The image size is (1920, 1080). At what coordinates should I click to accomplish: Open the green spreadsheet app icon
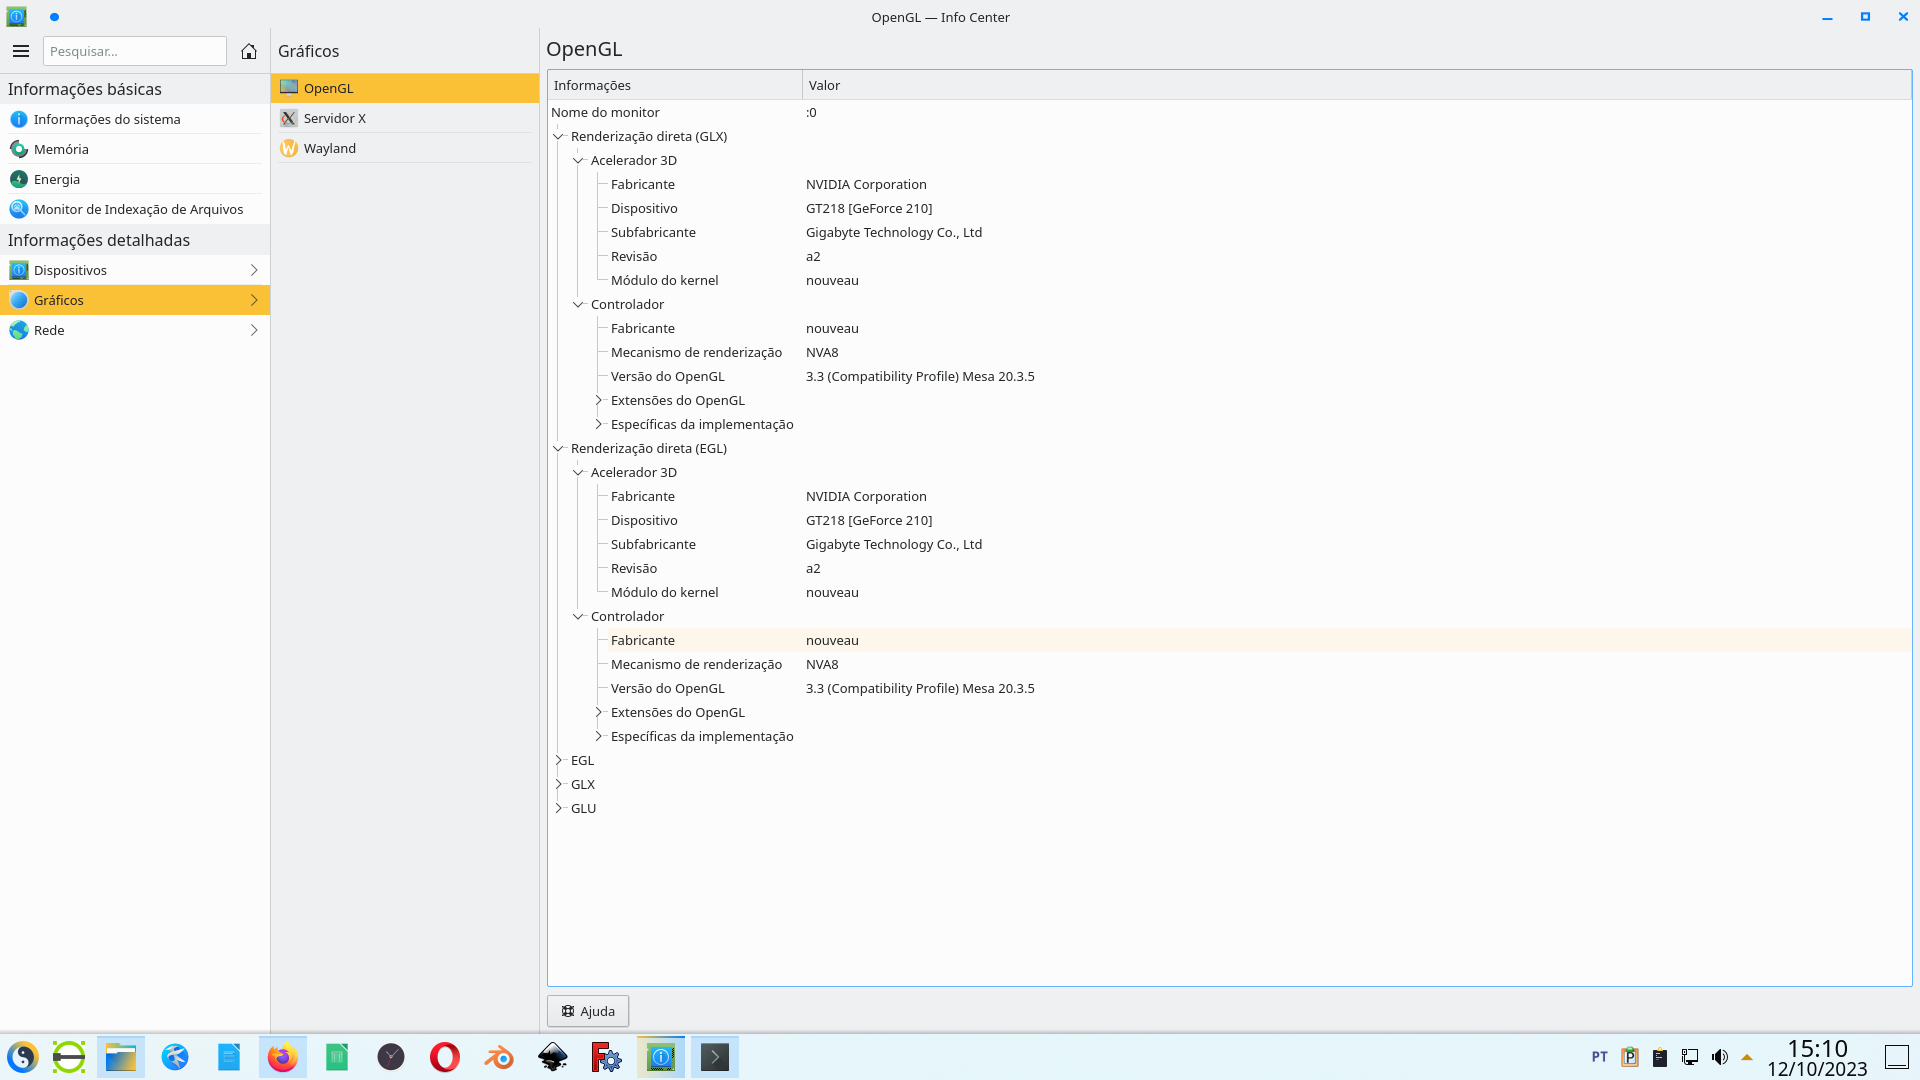pos(337,1057)
